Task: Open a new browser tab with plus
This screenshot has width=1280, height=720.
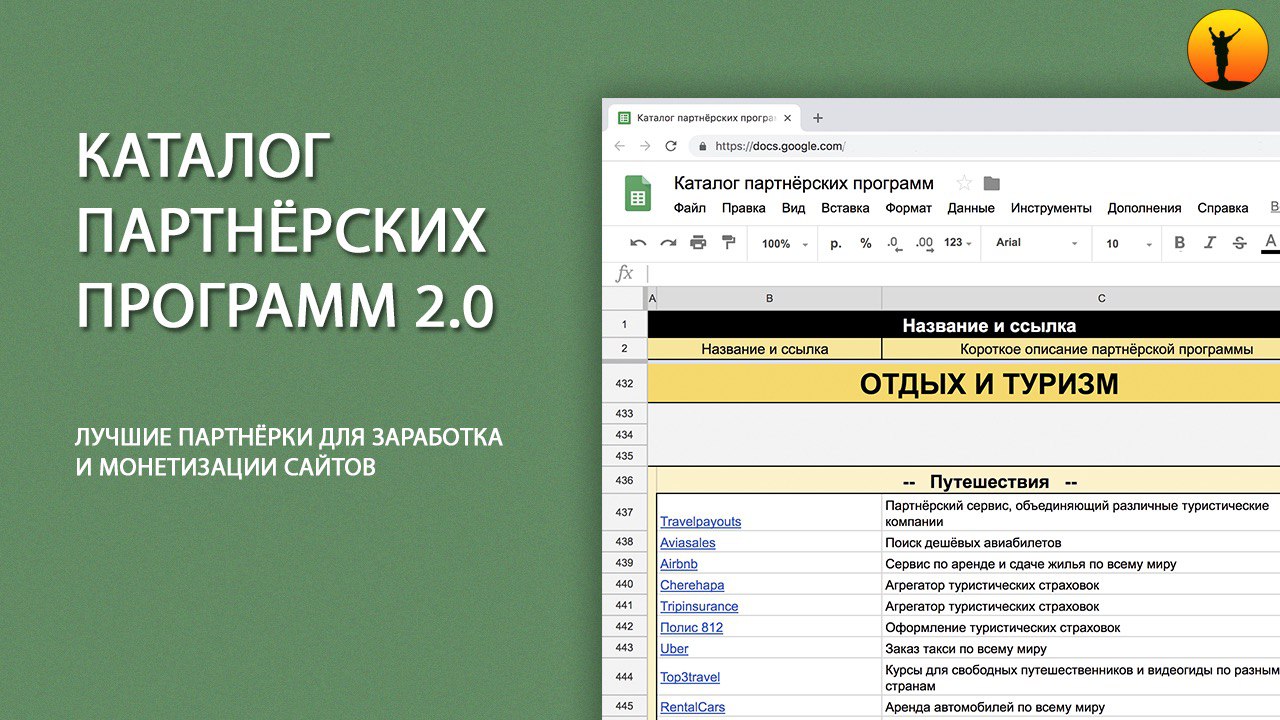Action: click(817, 118)
